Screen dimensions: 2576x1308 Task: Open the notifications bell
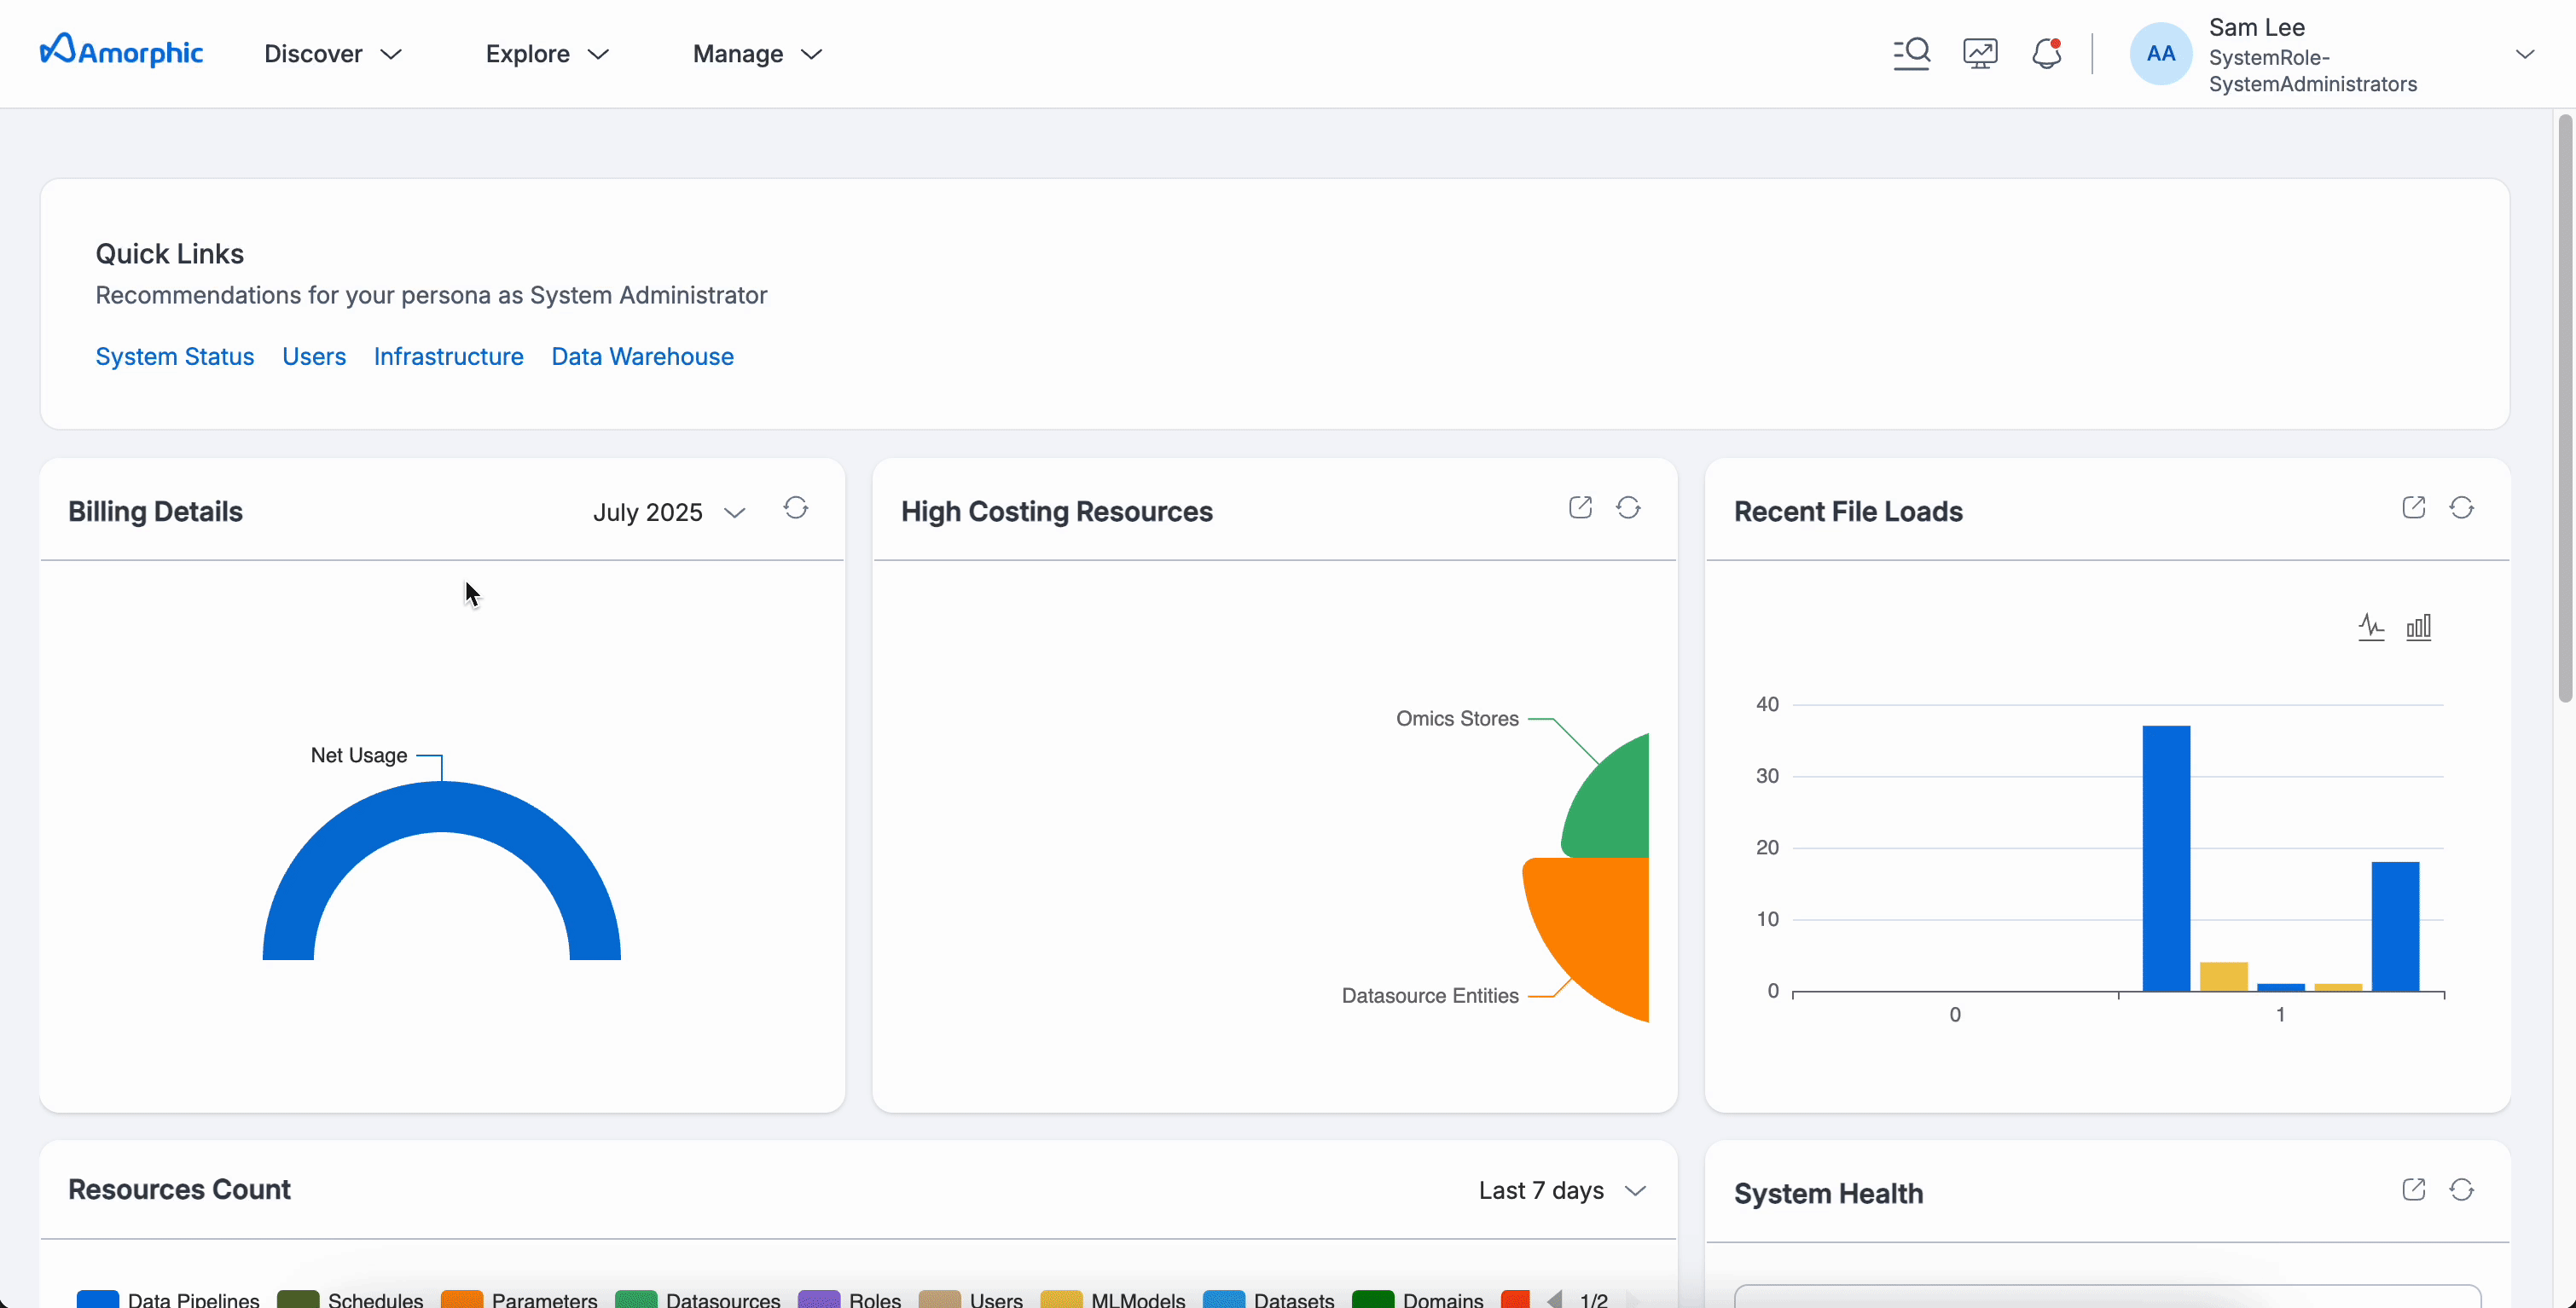pyautogui.click(x=2046, y=53)
